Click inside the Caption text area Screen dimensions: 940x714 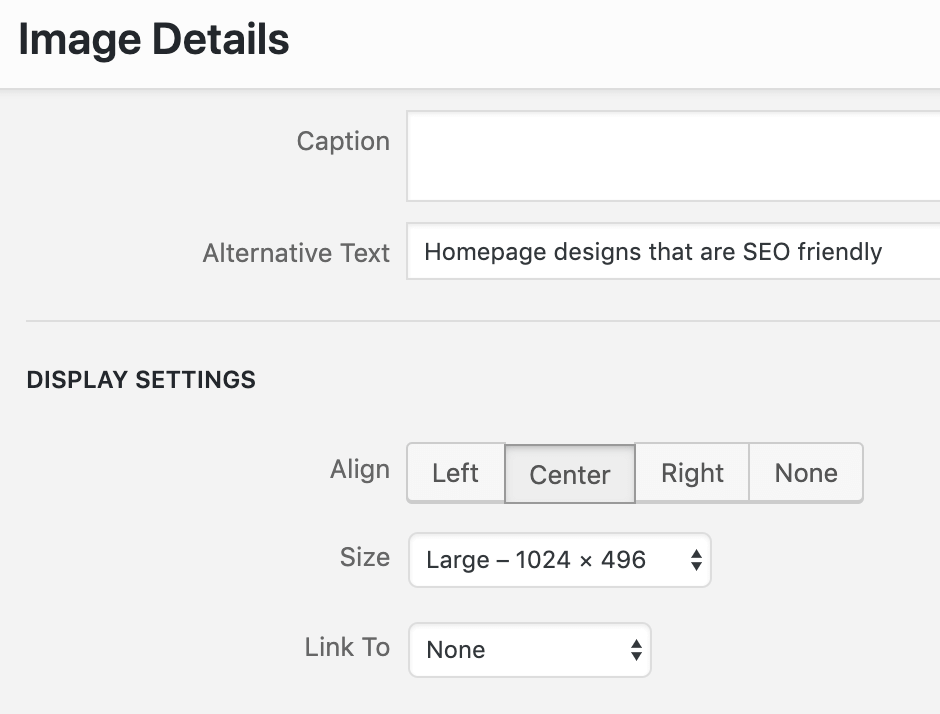(x=673, y=156)
